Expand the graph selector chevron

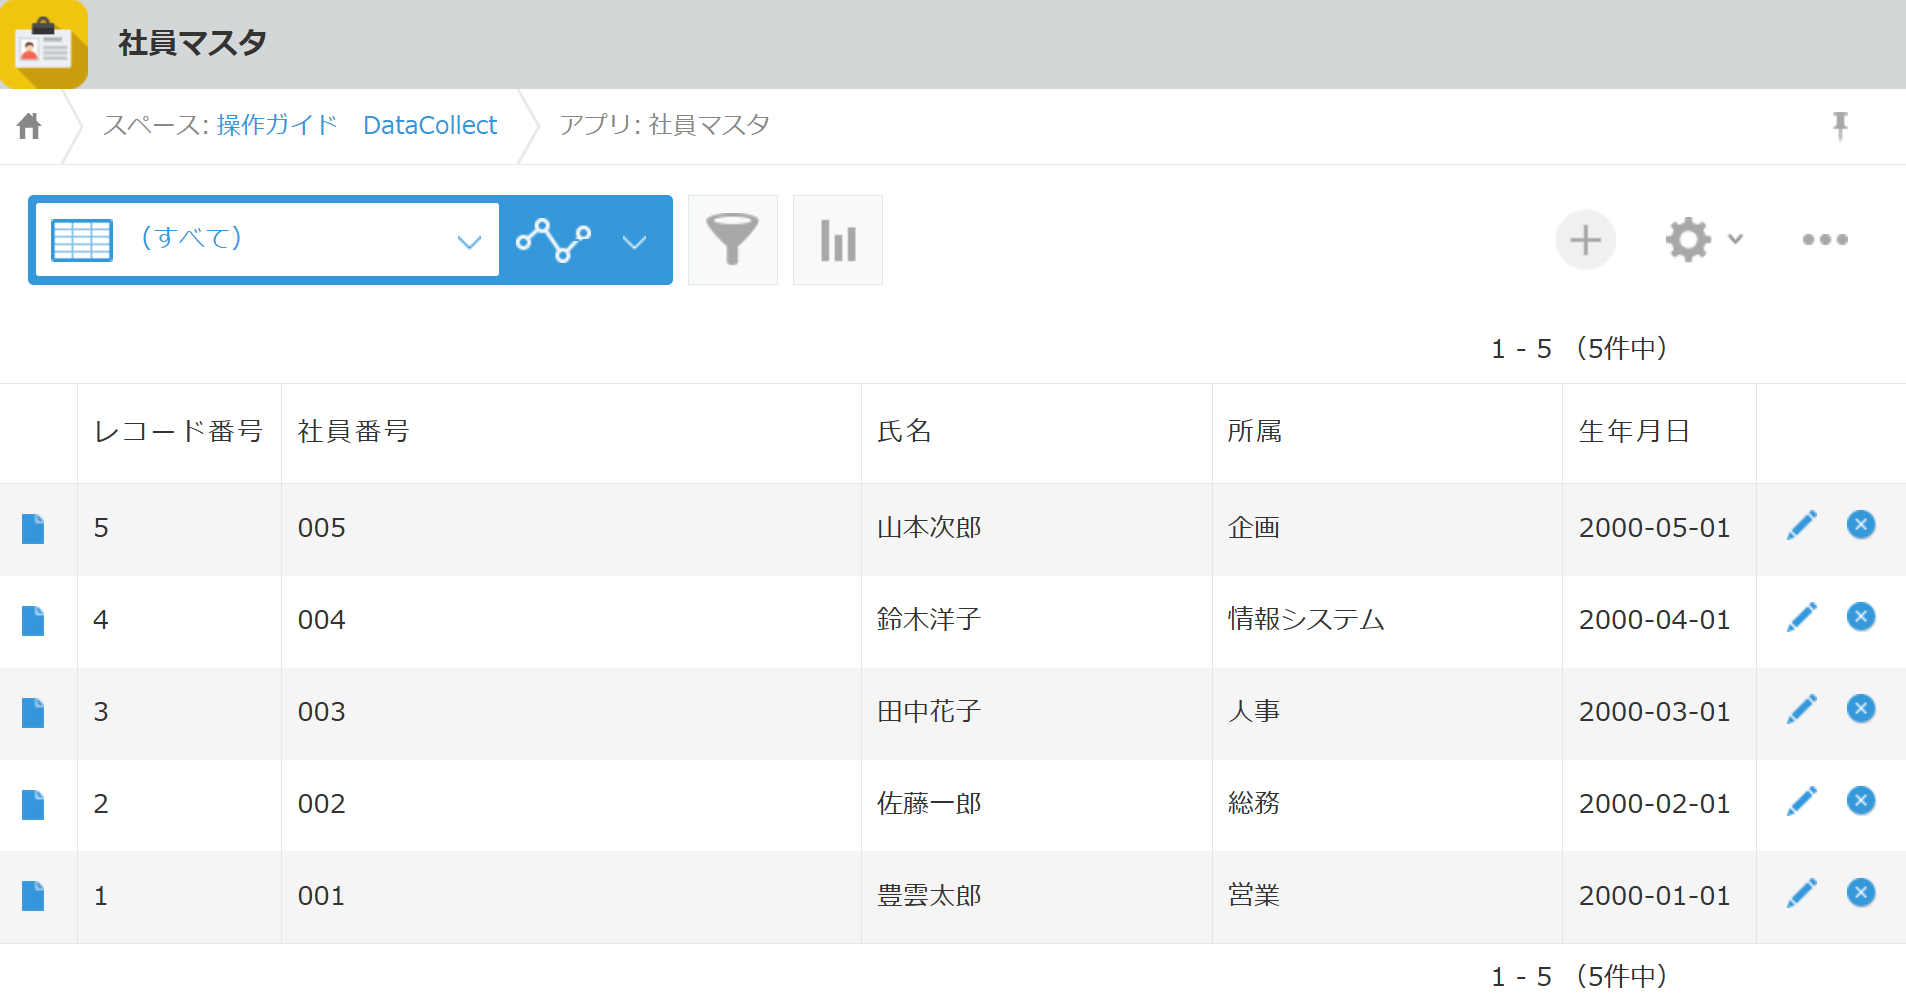point(634,240)
